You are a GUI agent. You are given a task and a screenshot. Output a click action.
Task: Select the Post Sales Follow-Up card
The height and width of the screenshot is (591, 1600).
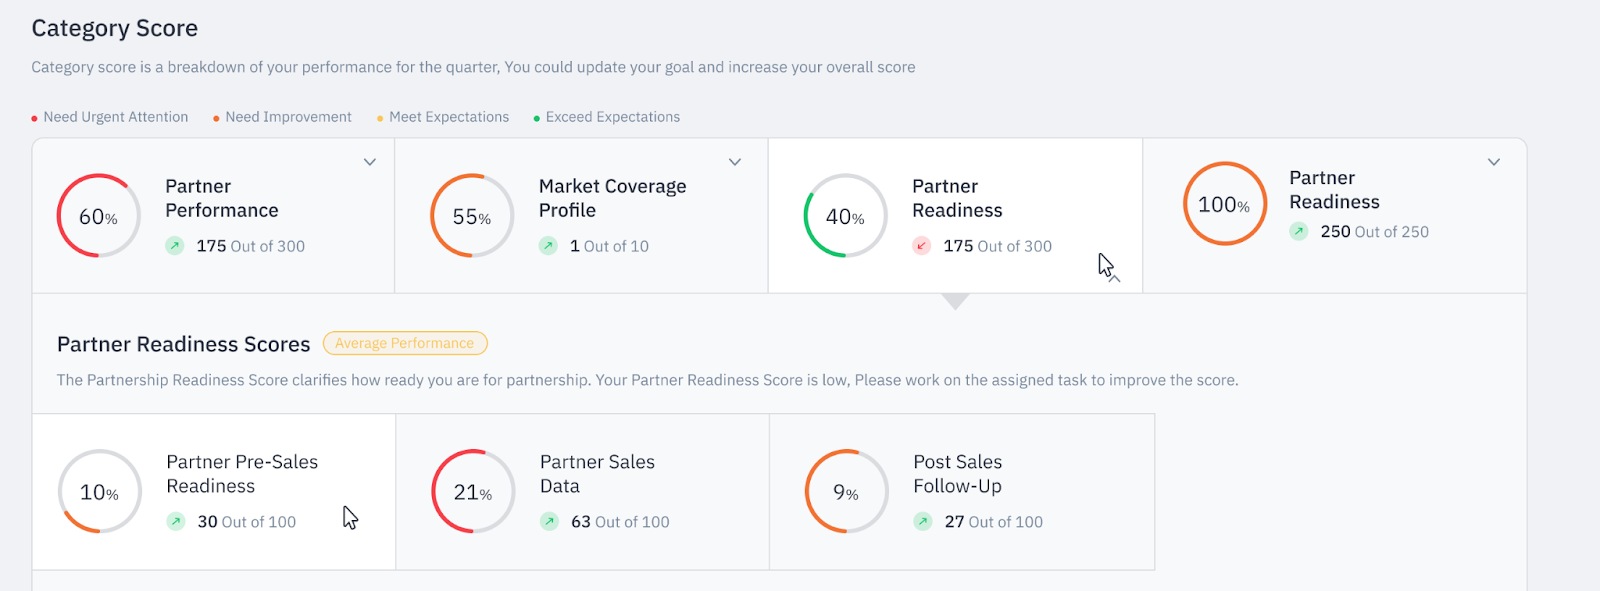click(962, 492)
